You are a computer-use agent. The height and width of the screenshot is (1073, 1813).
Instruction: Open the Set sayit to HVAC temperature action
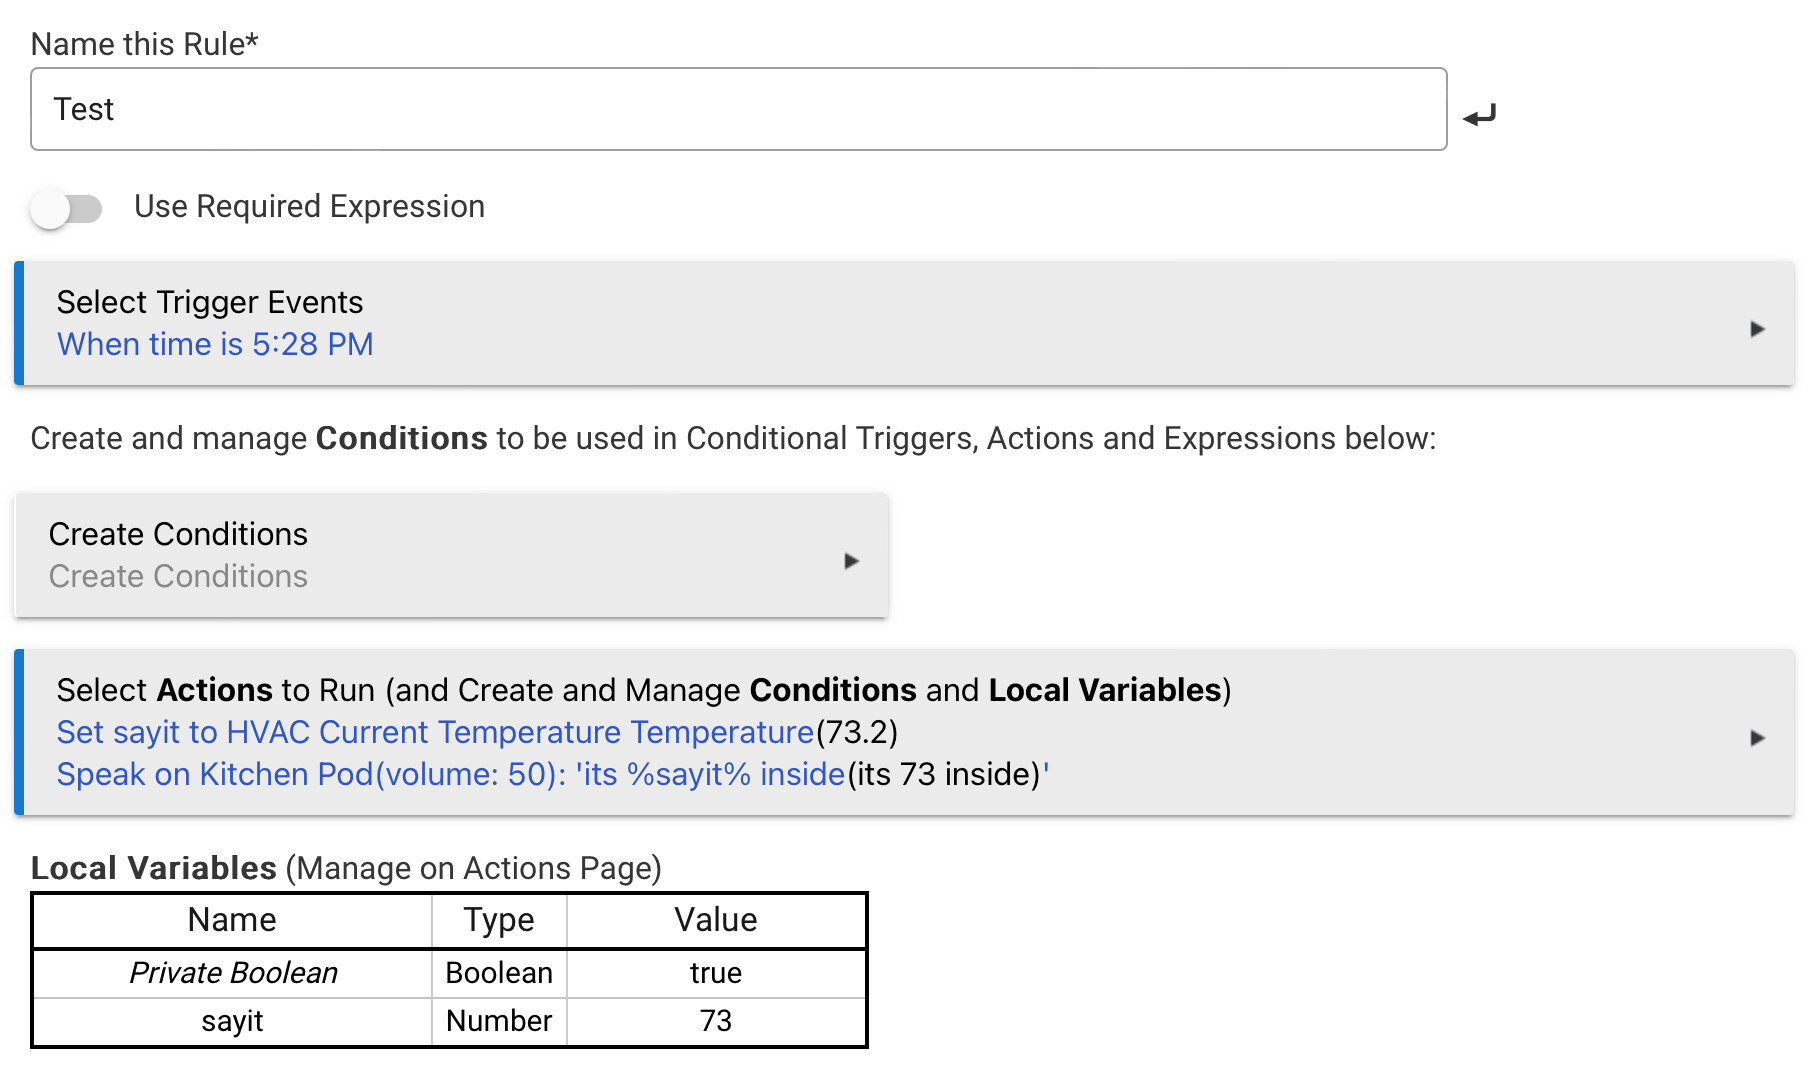click(x=435, y=732)
